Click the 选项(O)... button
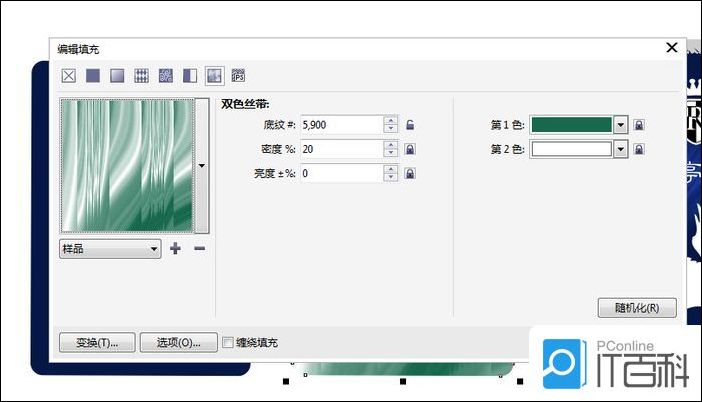The image size is (702, 402). [179, 343]
